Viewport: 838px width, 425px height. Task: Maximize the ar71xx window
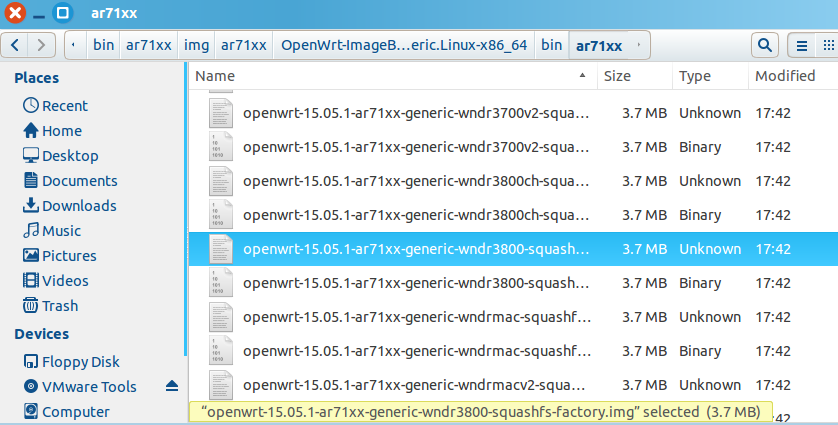pyautogui.click(x=63, y=13)
